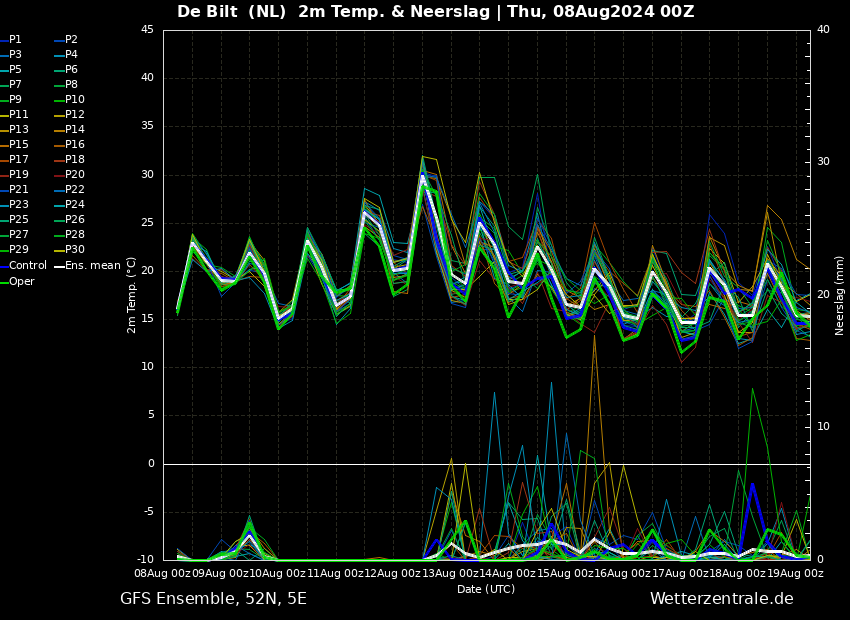Click the GFS Ensemble, 52N, 5E caption

[214, 599]
